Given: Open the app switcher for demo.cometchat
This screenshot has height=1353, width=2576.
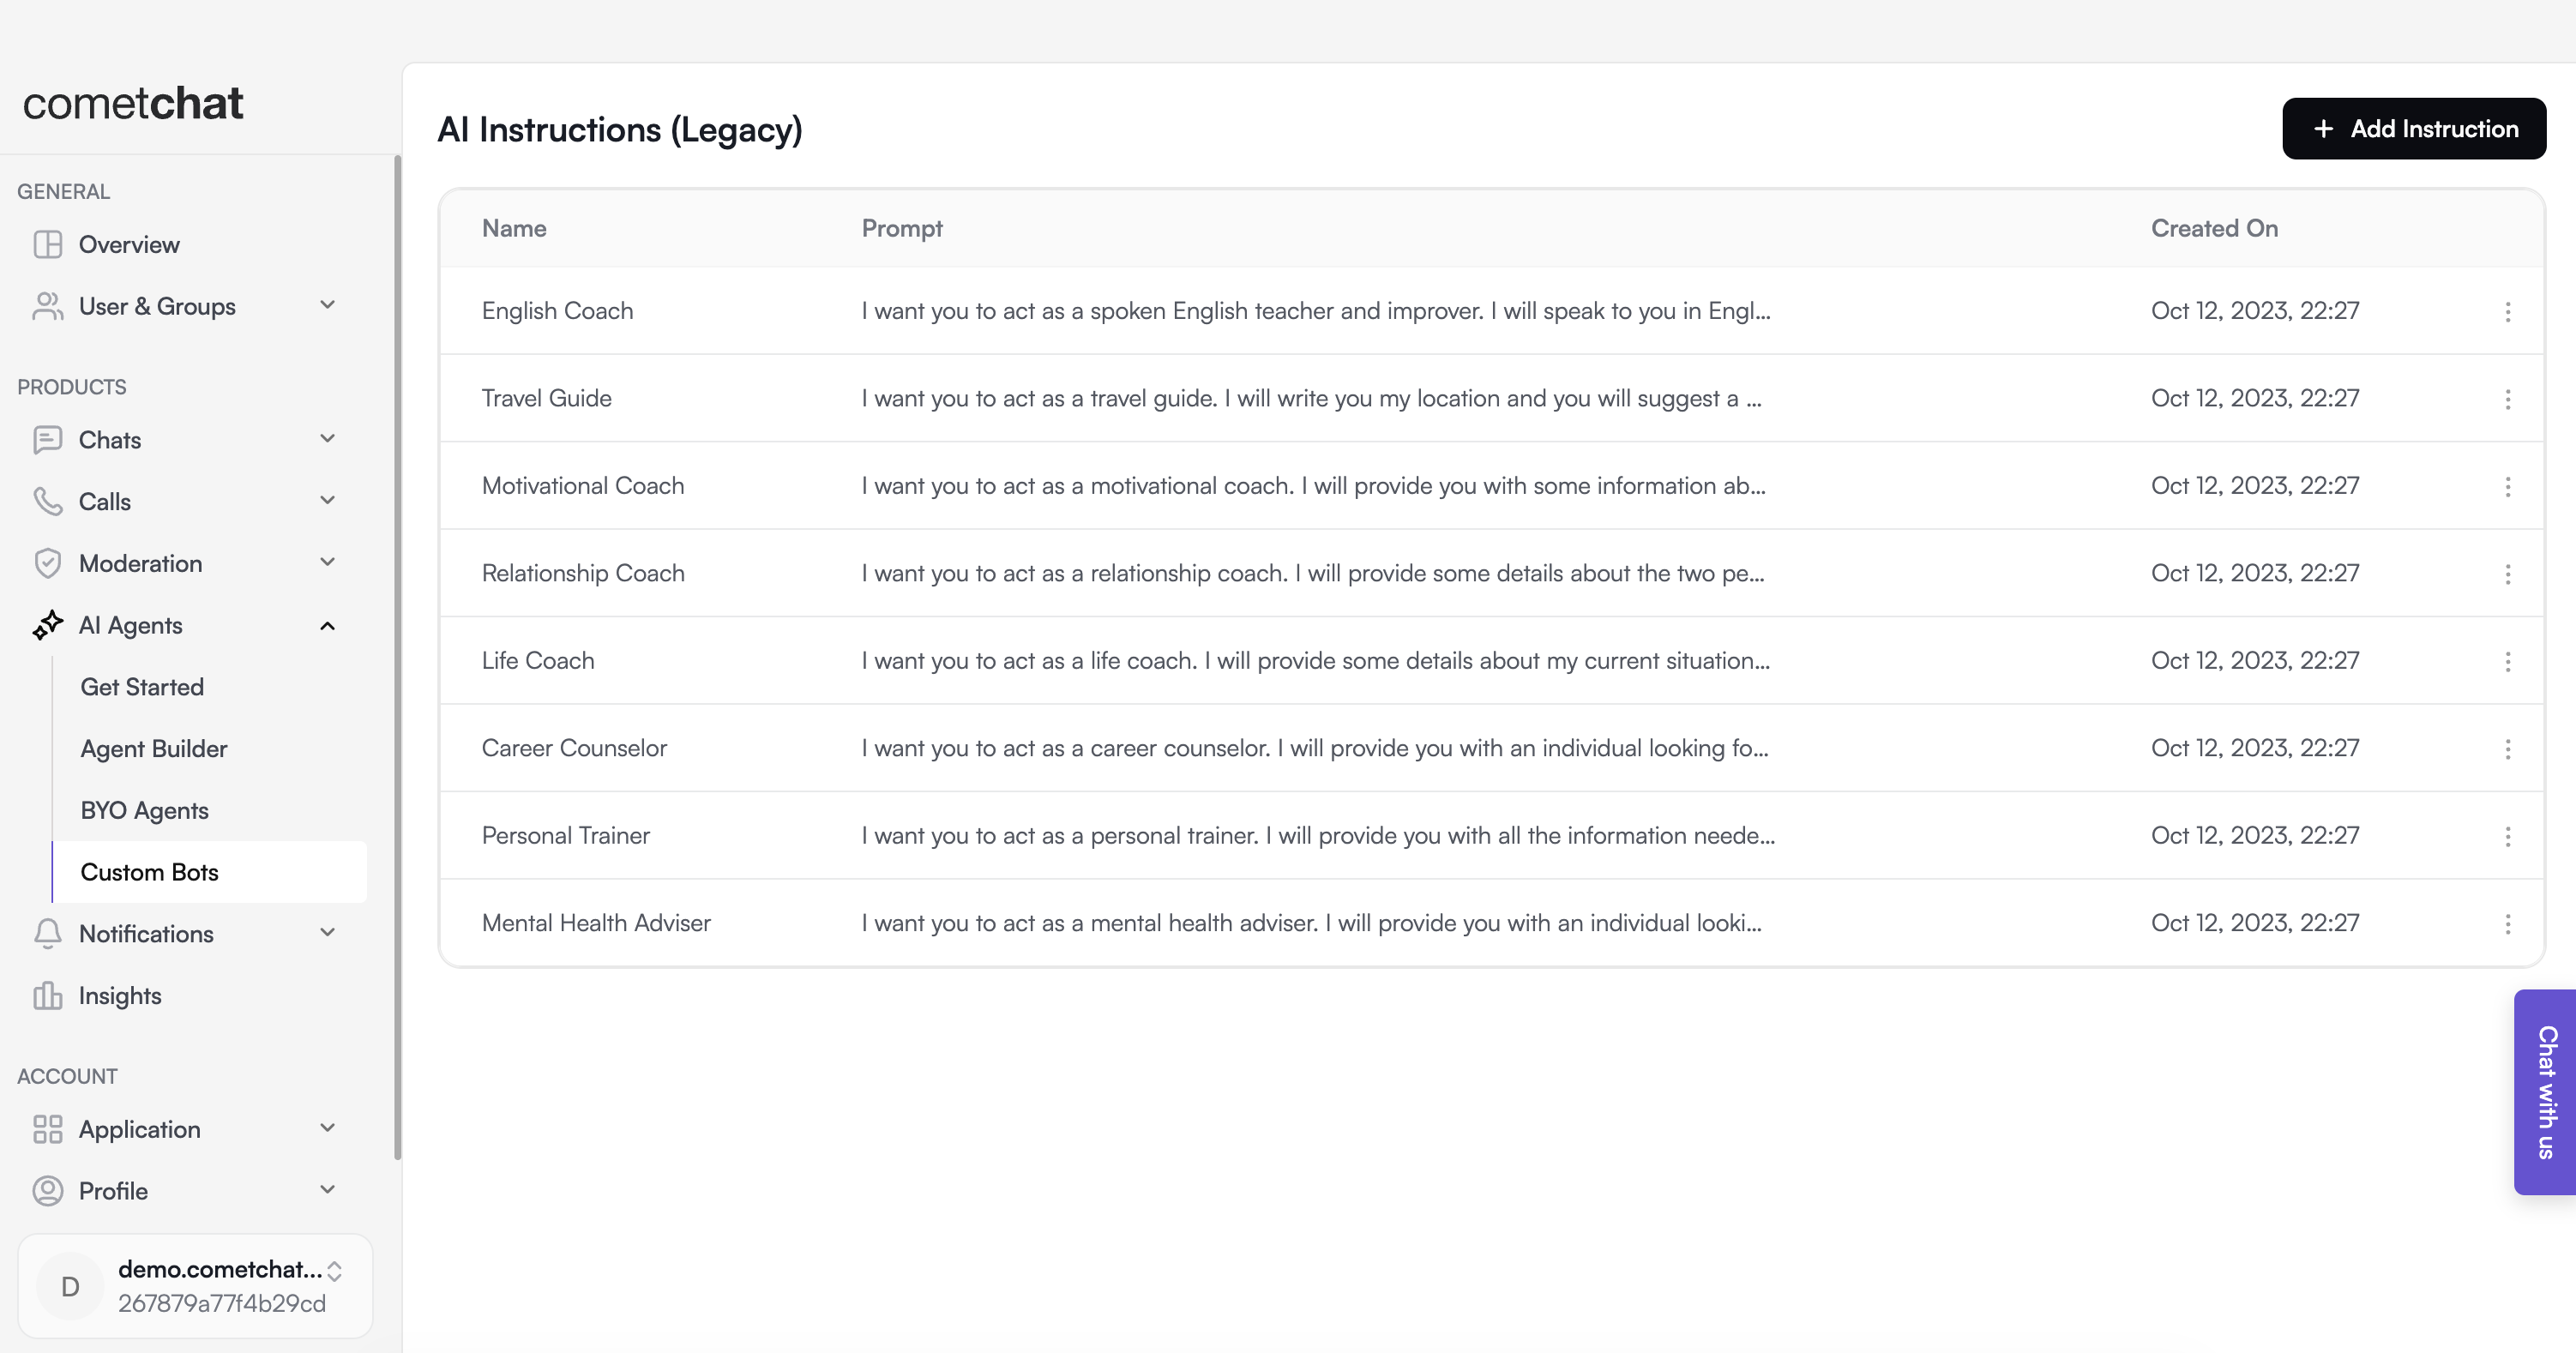Looking at the screenshot, I should click(335, 1272).
